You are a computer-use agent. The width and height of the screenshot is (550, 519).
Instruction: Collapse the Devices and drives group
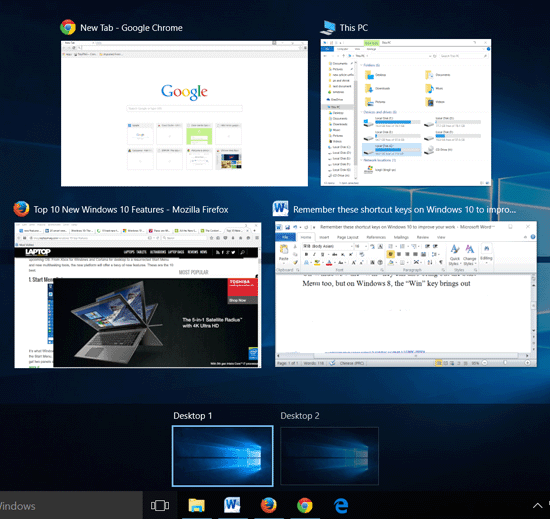click(x=361, y=112)
